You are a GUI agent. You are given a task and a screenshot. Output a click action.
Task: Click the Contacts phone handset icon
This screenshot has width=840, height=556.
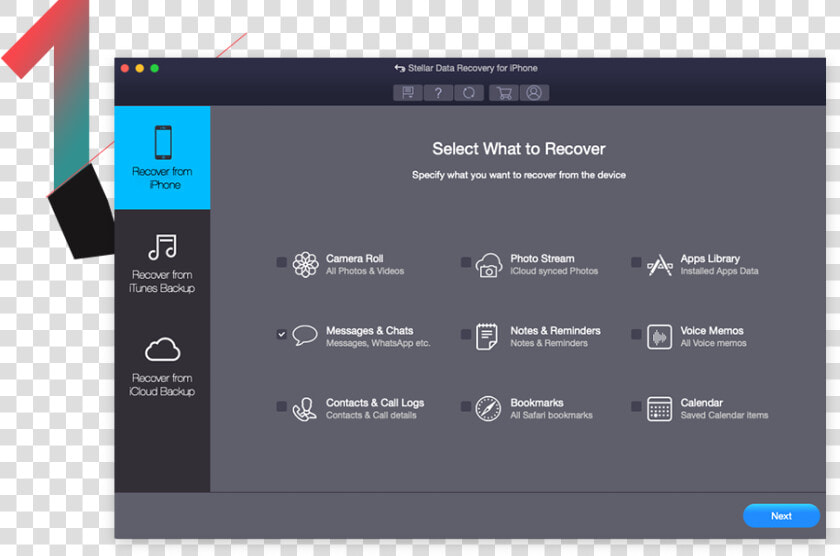(x=304, y=409)
